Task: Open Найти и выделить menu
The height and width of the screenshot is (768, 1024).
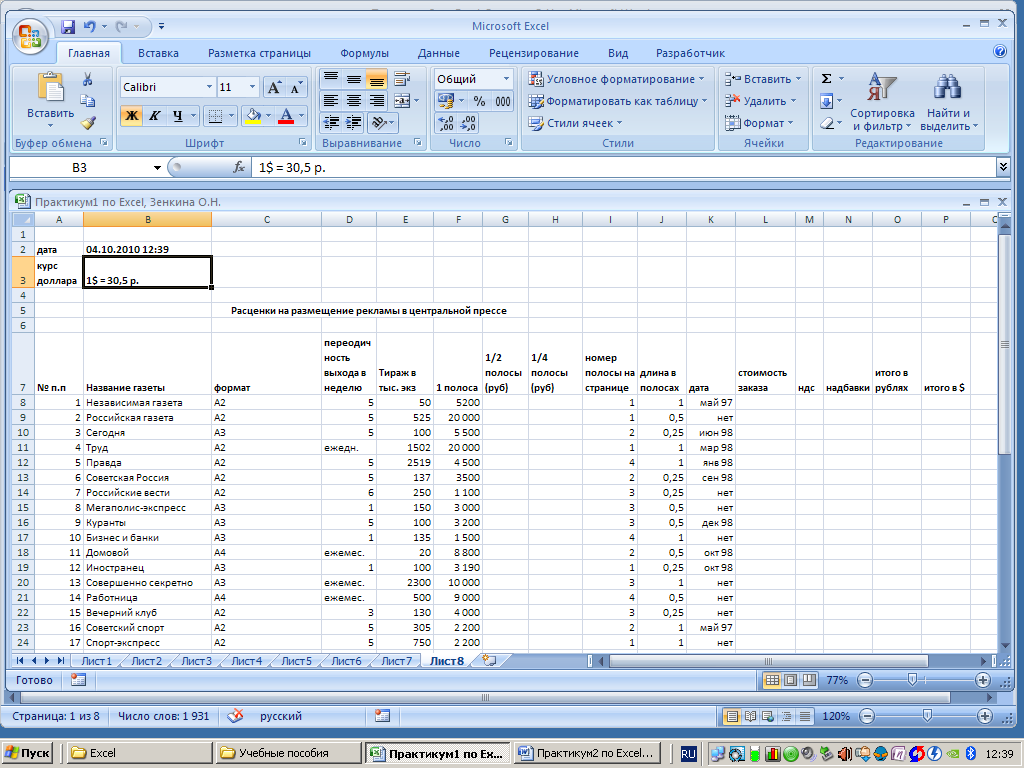Action: [x=948, y=101]
